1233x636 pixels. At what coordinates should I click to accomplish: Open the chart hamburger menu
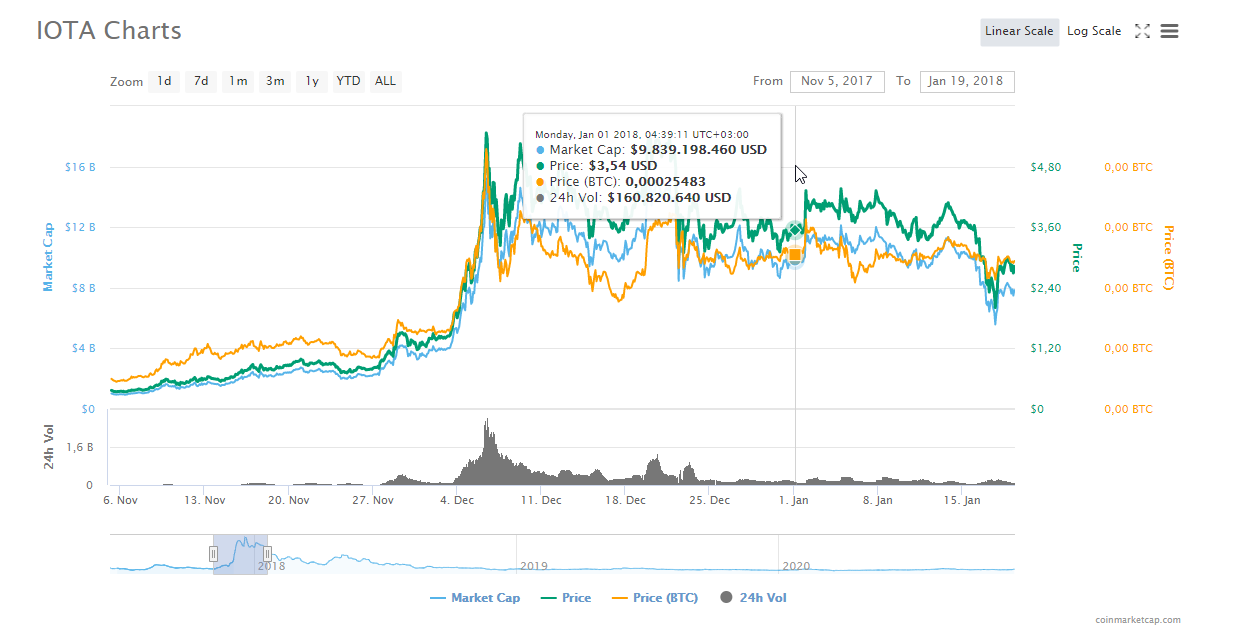1169,31
